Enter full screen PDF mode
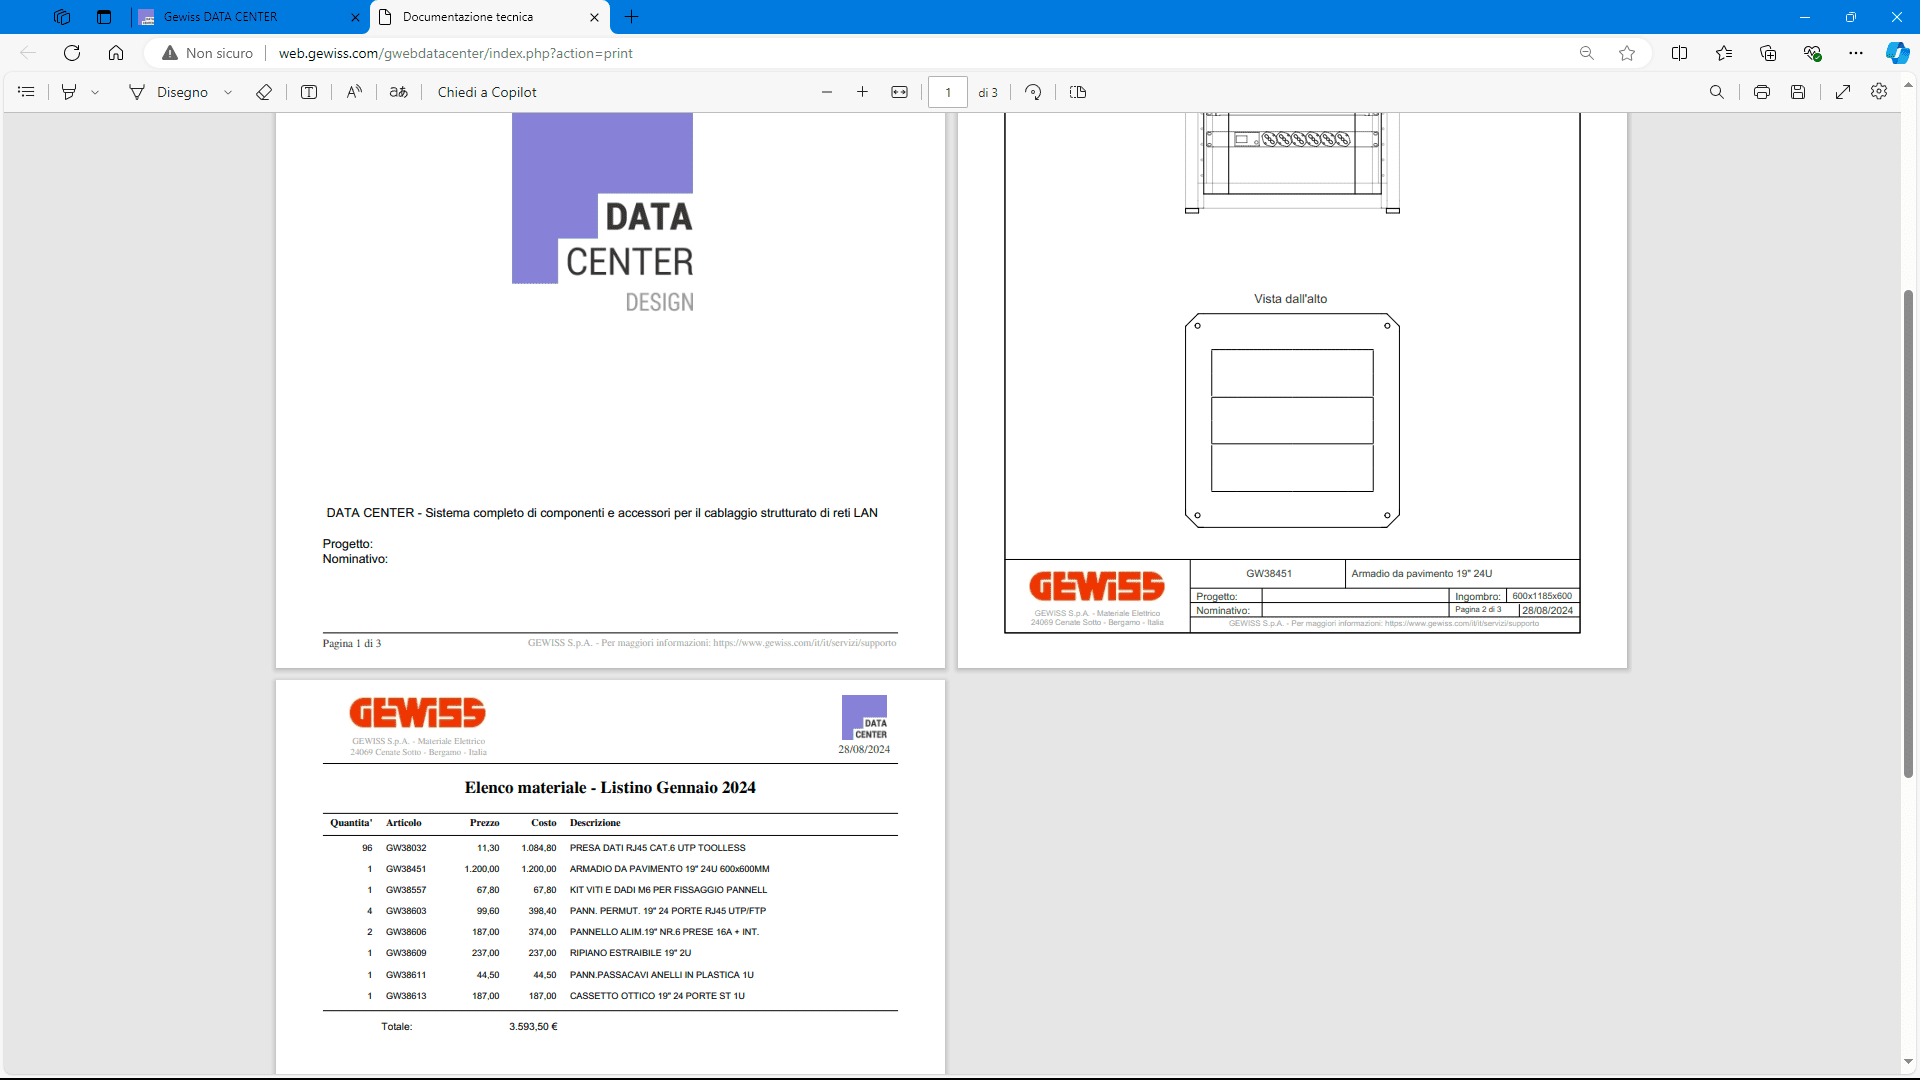 pyautogui.click(x=1843, y=92)
